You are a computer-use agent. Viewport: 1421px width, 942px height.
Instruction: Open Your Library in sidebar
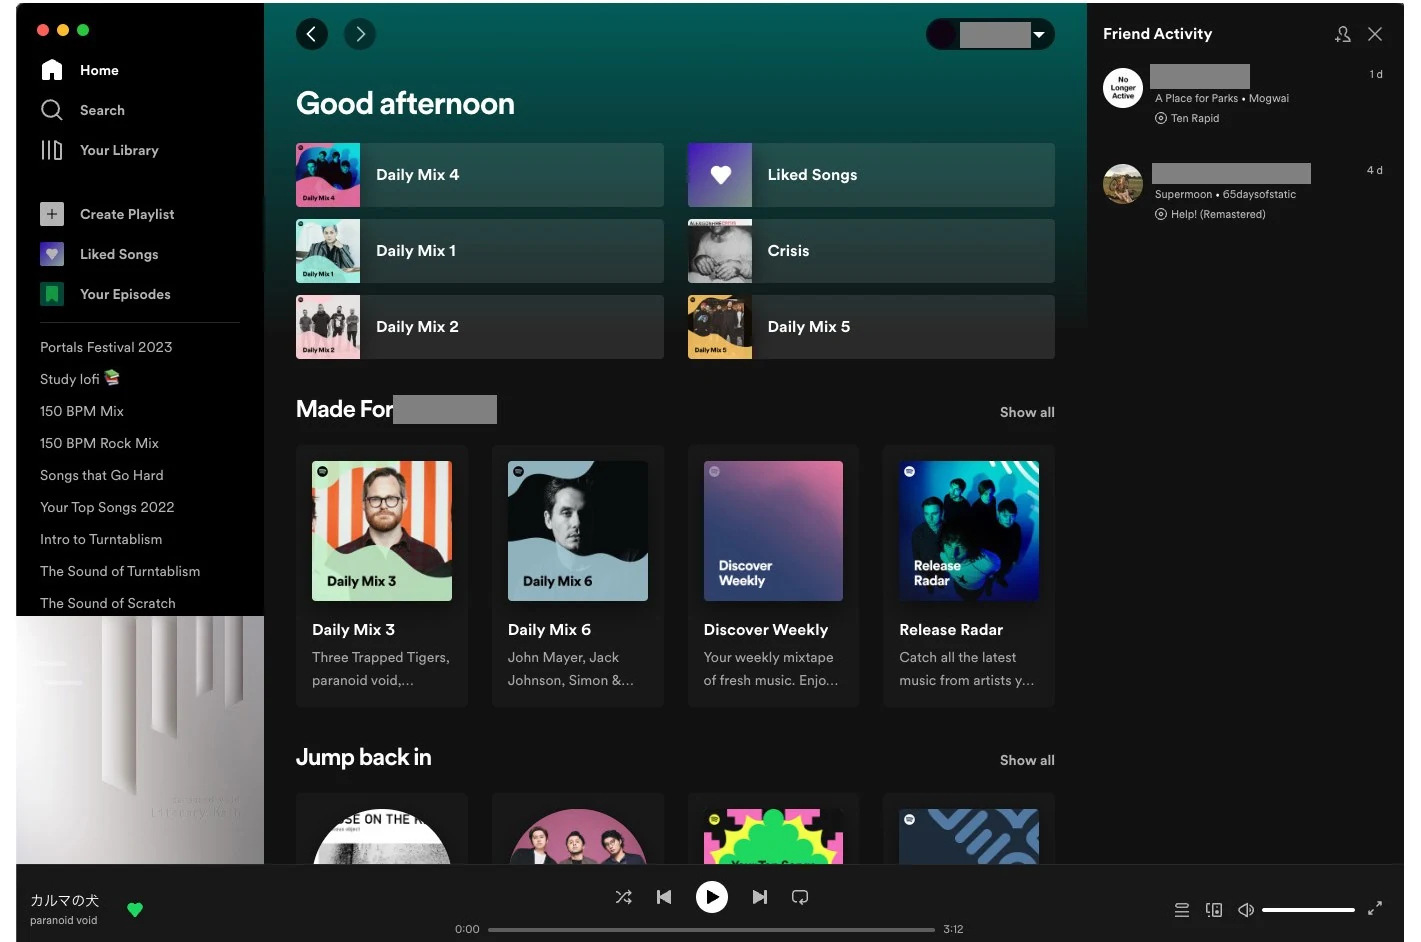[x=99, y=150]
